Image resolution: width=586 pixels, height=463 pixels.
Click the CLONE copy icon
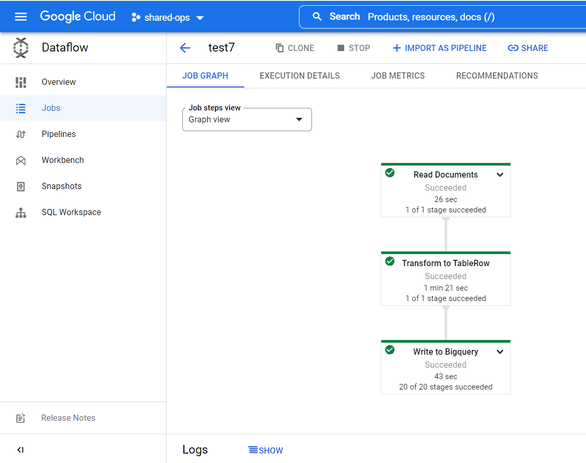pyautogui.click(x=279, y=48)
